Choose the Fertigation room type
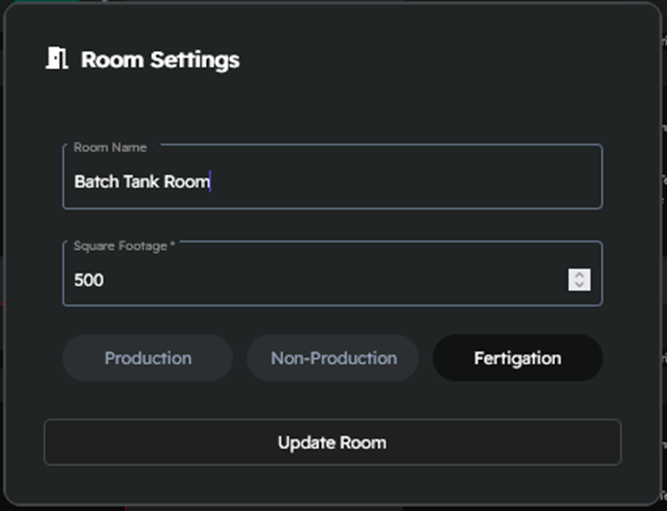This screenshot has height=511, width=667. (x=517, y=358)
